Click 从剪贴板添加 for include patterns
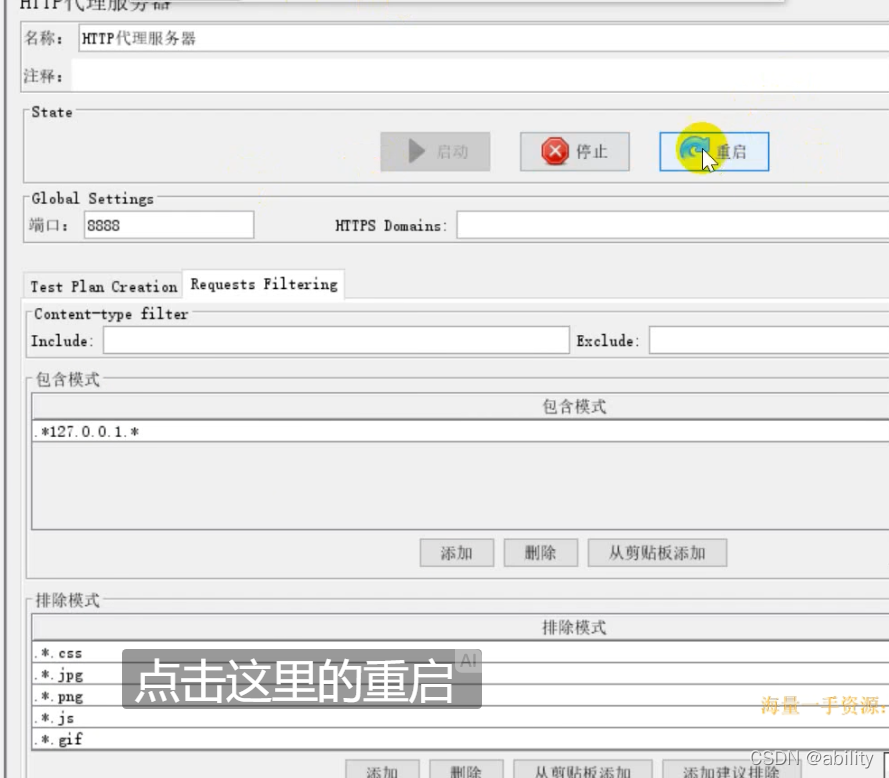The height and width of the screenshot is (778, 889). click(x=657, y=552)
